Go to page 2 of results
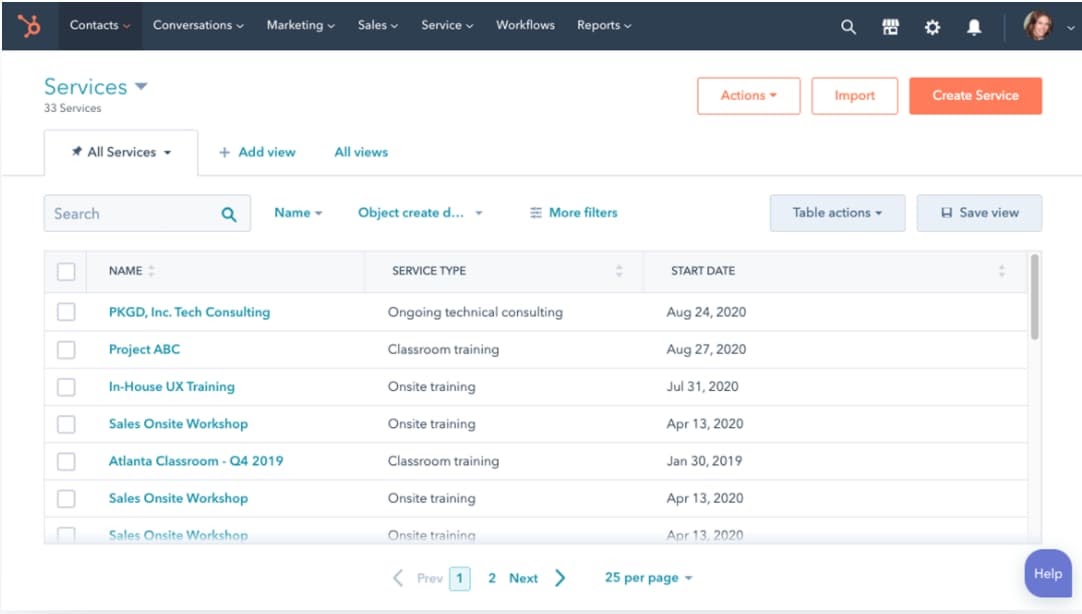The width and height of the screenshot is (1082, 614). point(491,577)
